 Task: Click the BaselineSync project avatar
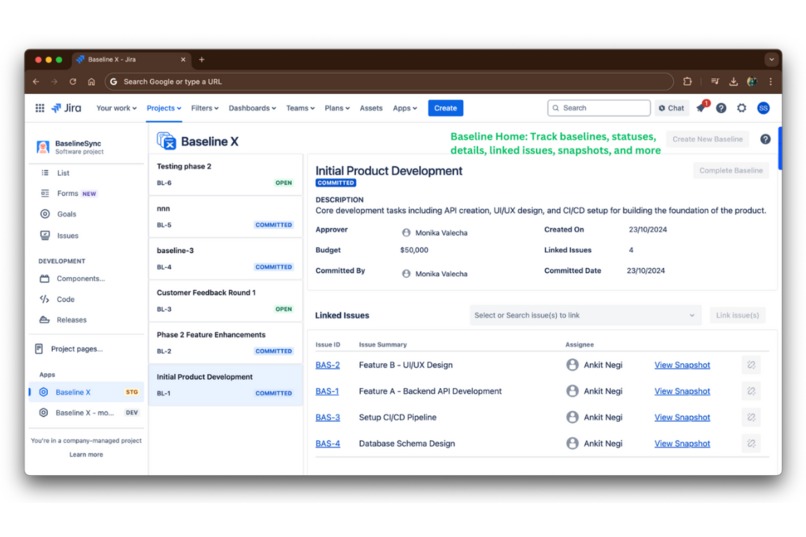43,147
